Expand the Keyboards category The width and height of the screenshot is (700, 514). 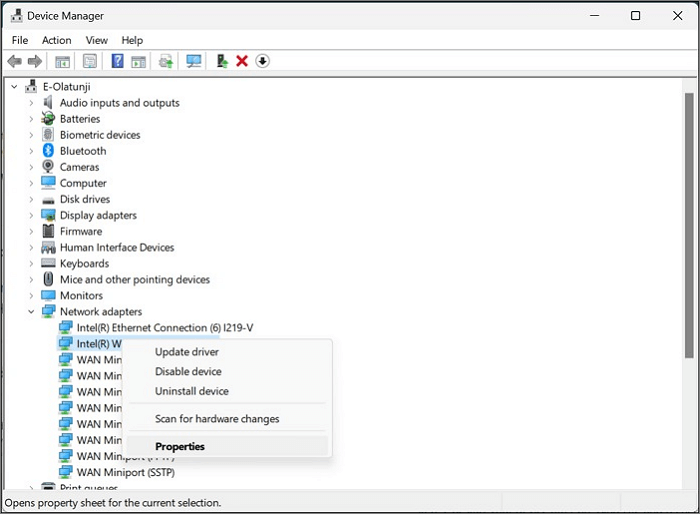click(31, 263)
